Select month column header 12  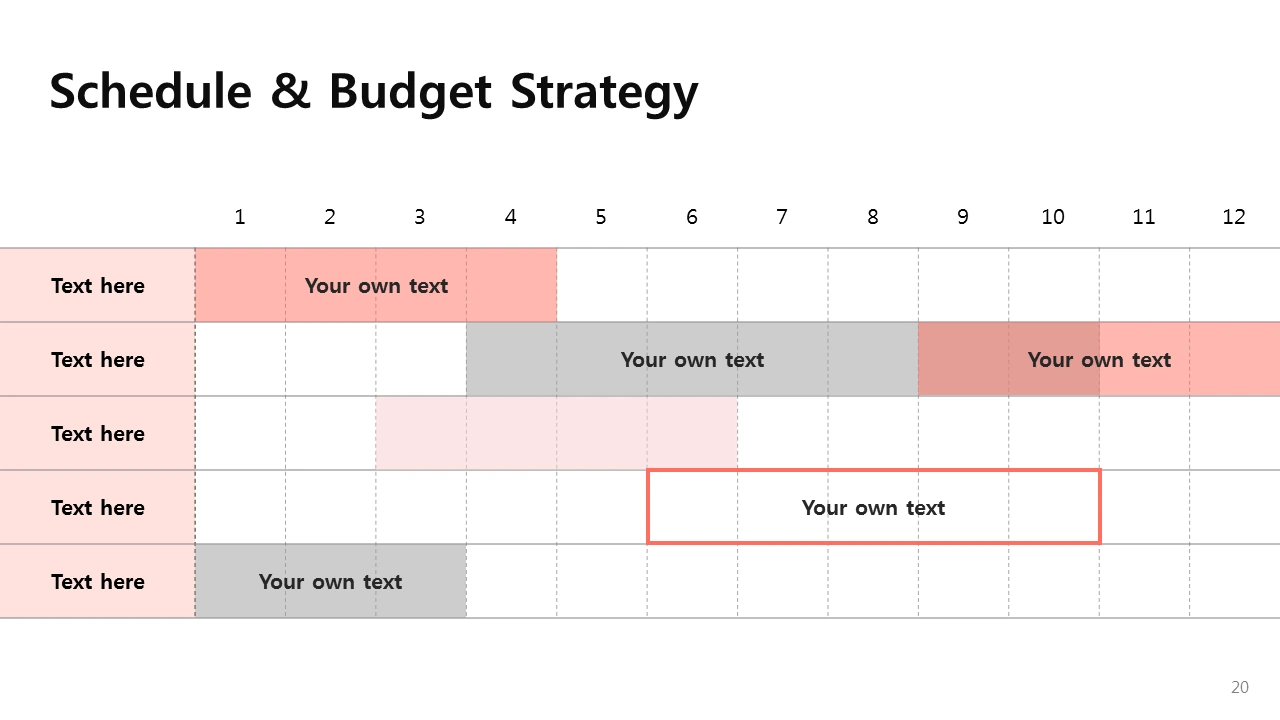(1234, 217)
